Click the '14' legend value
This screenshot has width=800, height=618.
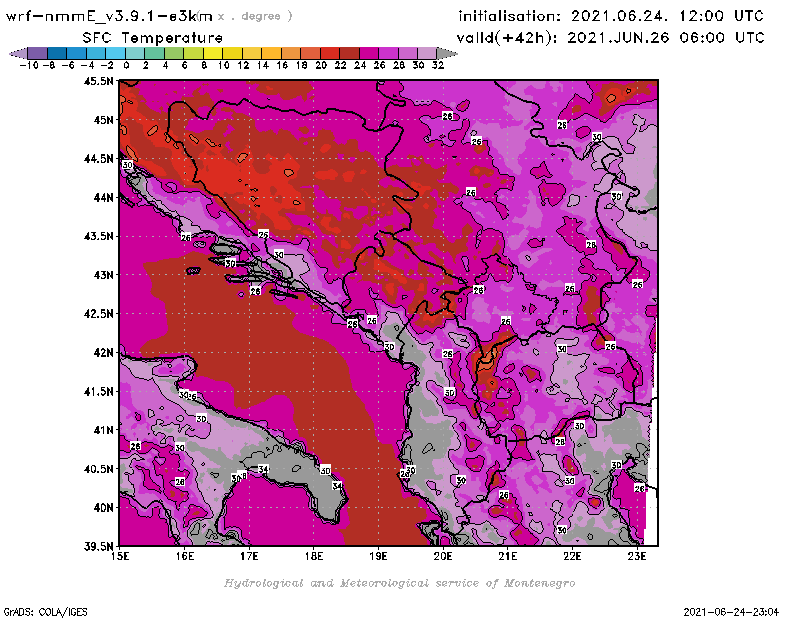(262, 65)
